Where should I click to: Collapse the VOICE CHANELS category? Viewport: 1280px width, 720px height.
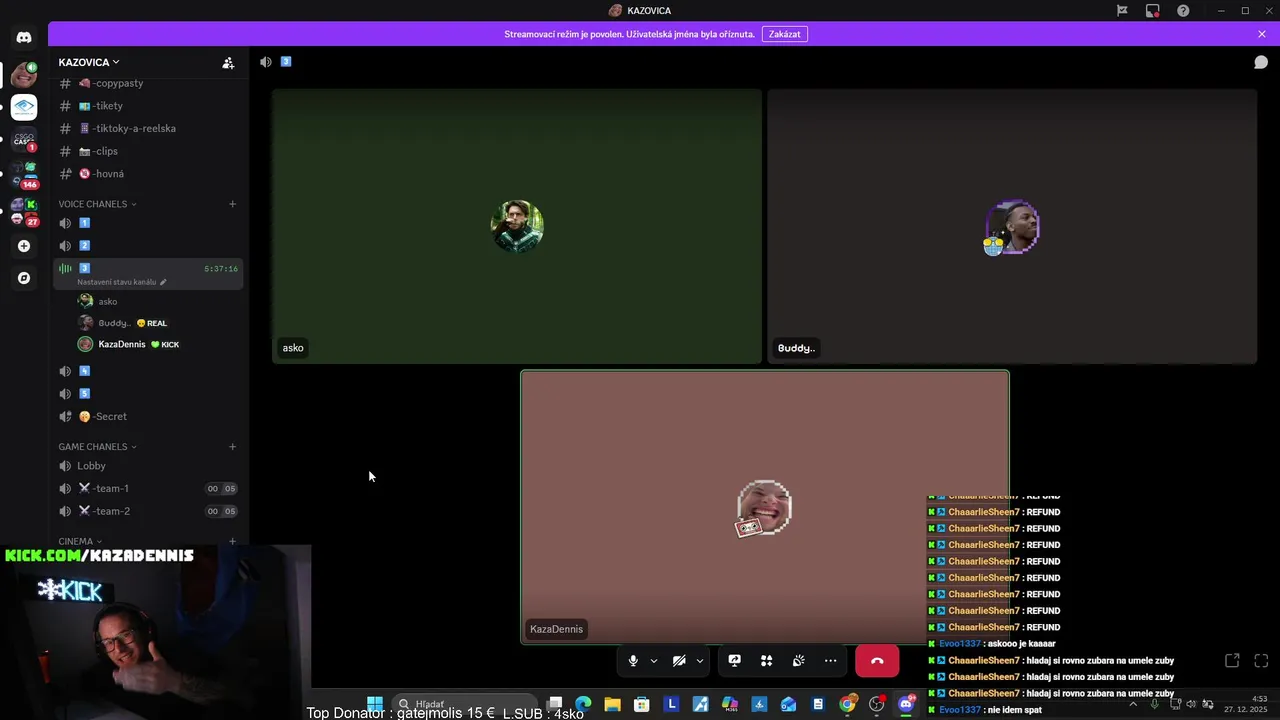pos(97,204)
